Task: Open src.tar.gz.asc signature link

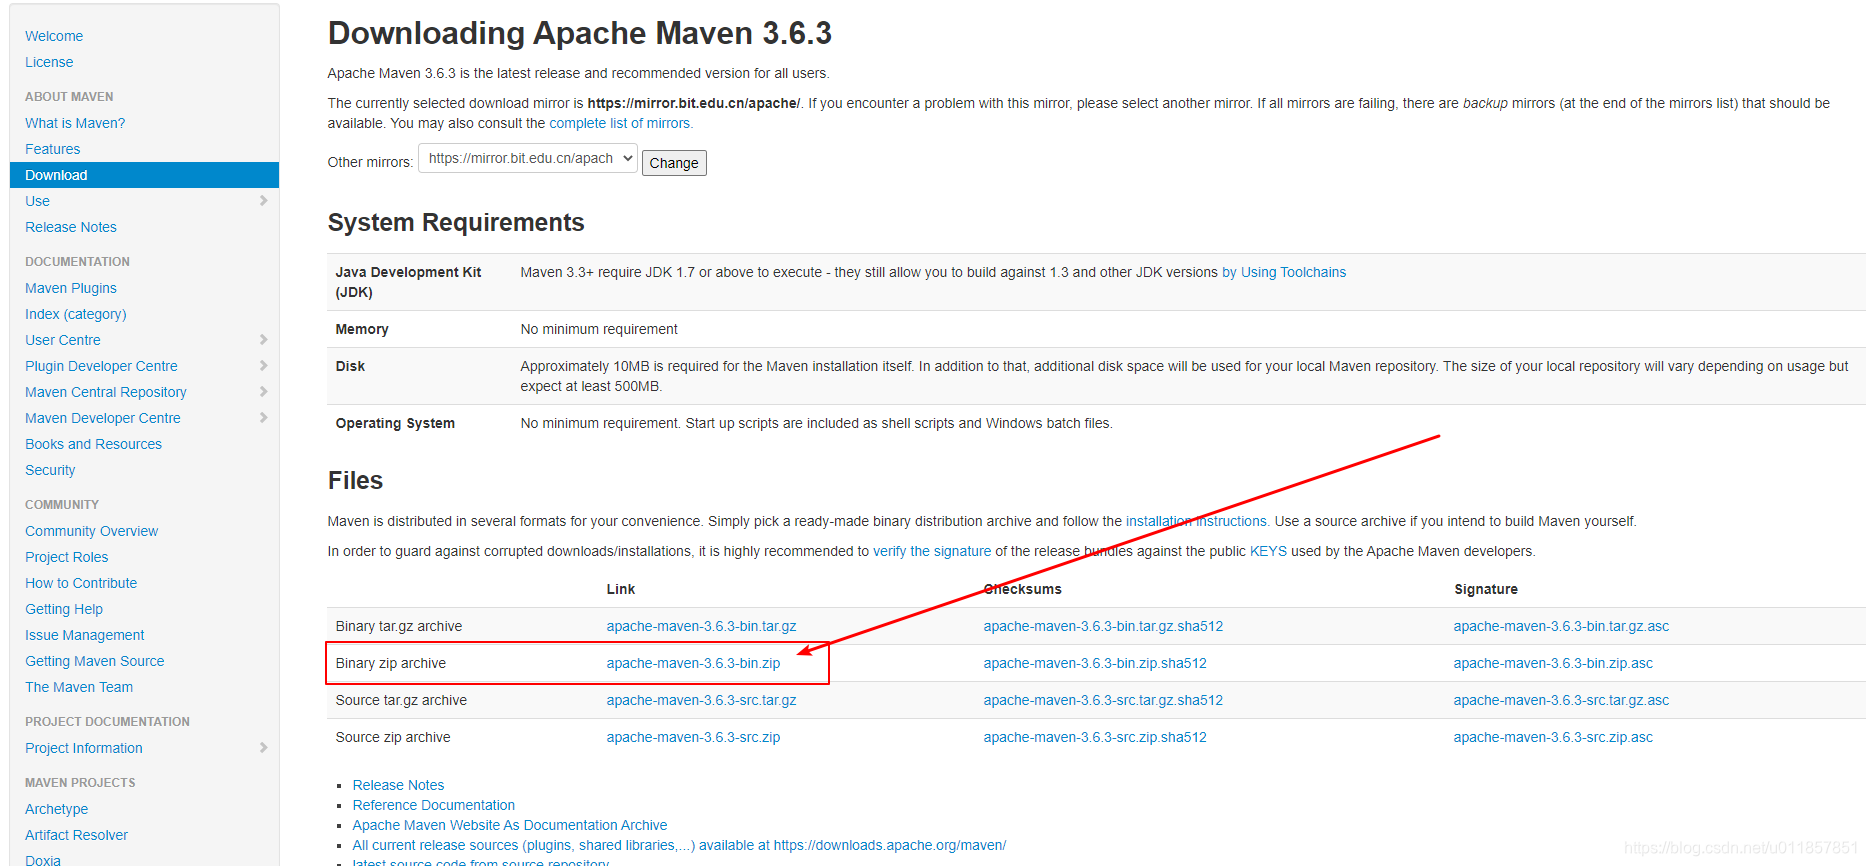Action: coord(1561,700)
